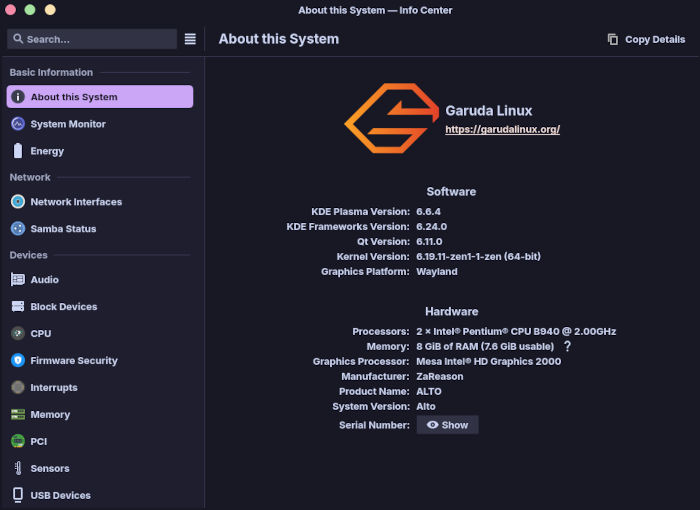Open the Memory page in sidebar
Image resolution: width=700 pixels, height=510 pixels.
[50, 415]
